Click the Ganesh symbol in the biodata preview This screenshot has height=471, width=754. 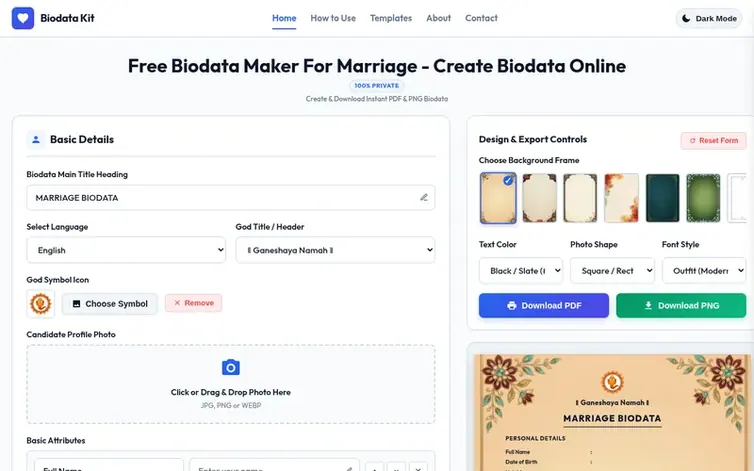click(x=612, y=383)
